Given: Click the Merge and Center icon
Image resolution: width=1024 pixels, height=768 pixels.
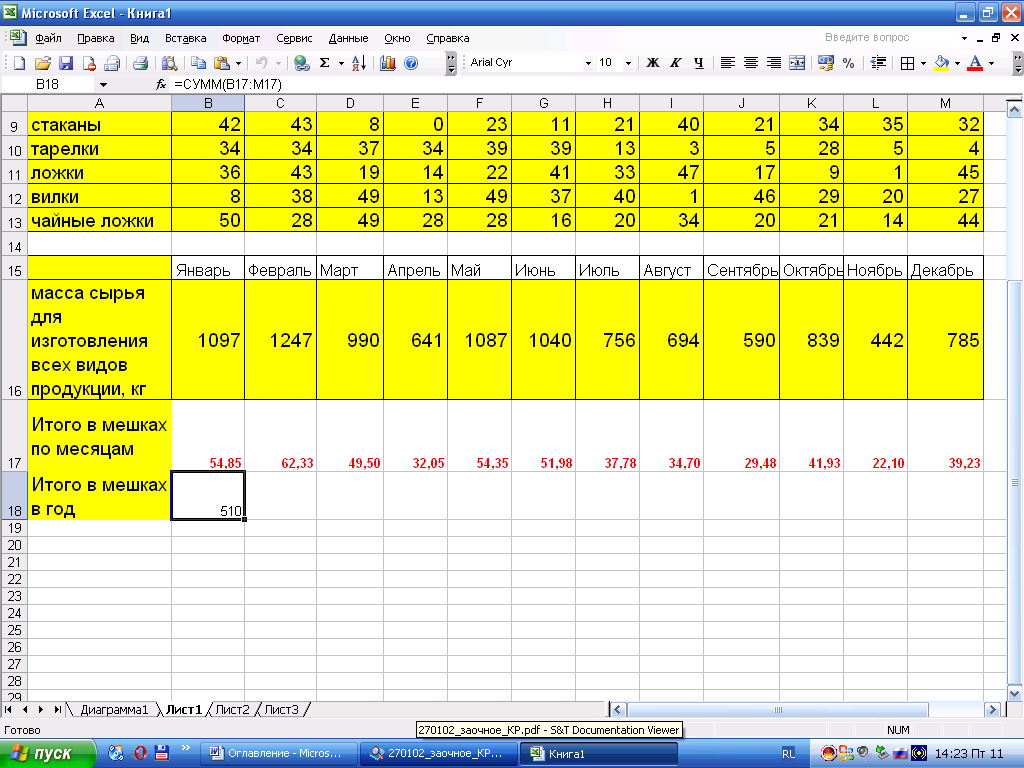Looking at the screenshot, I should coord(796,63).
